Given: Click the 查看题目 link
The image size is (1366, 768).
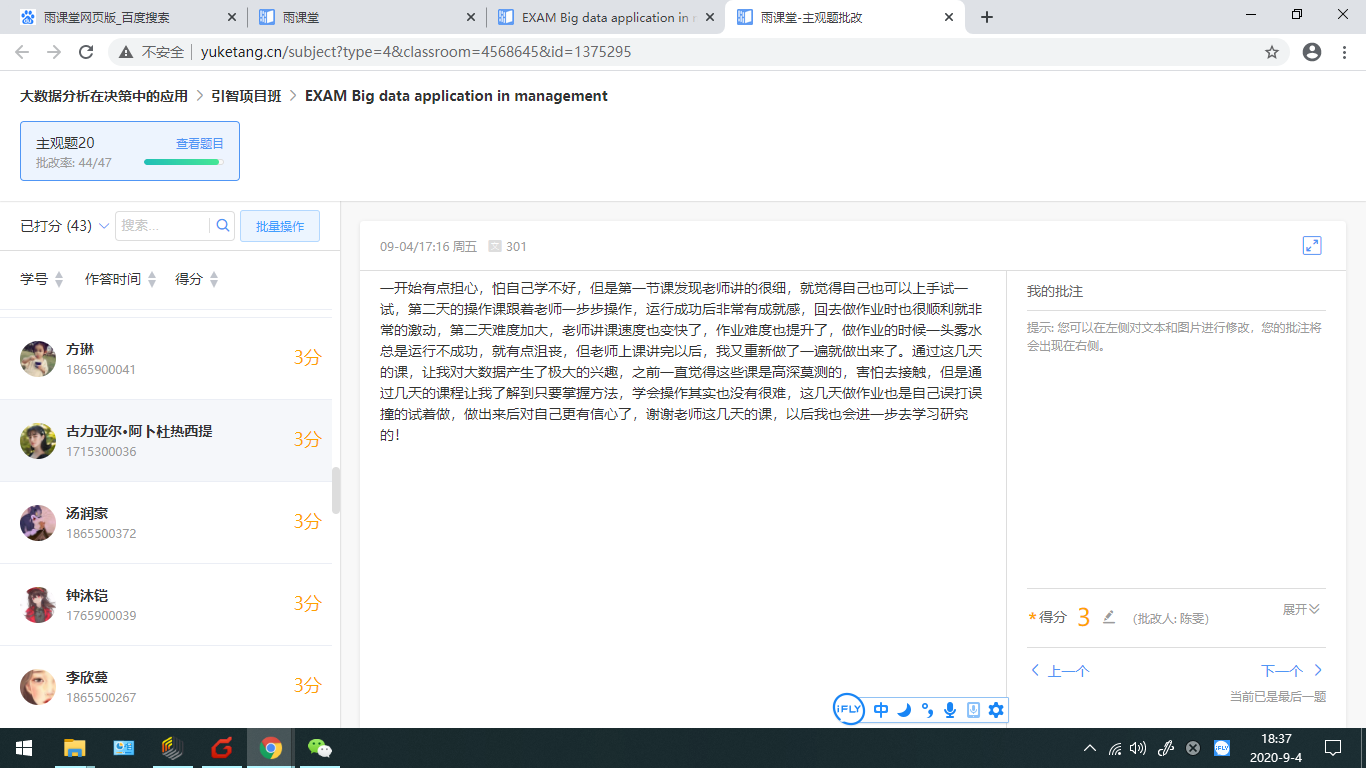Looking at the screenshot, I should 200,144.
